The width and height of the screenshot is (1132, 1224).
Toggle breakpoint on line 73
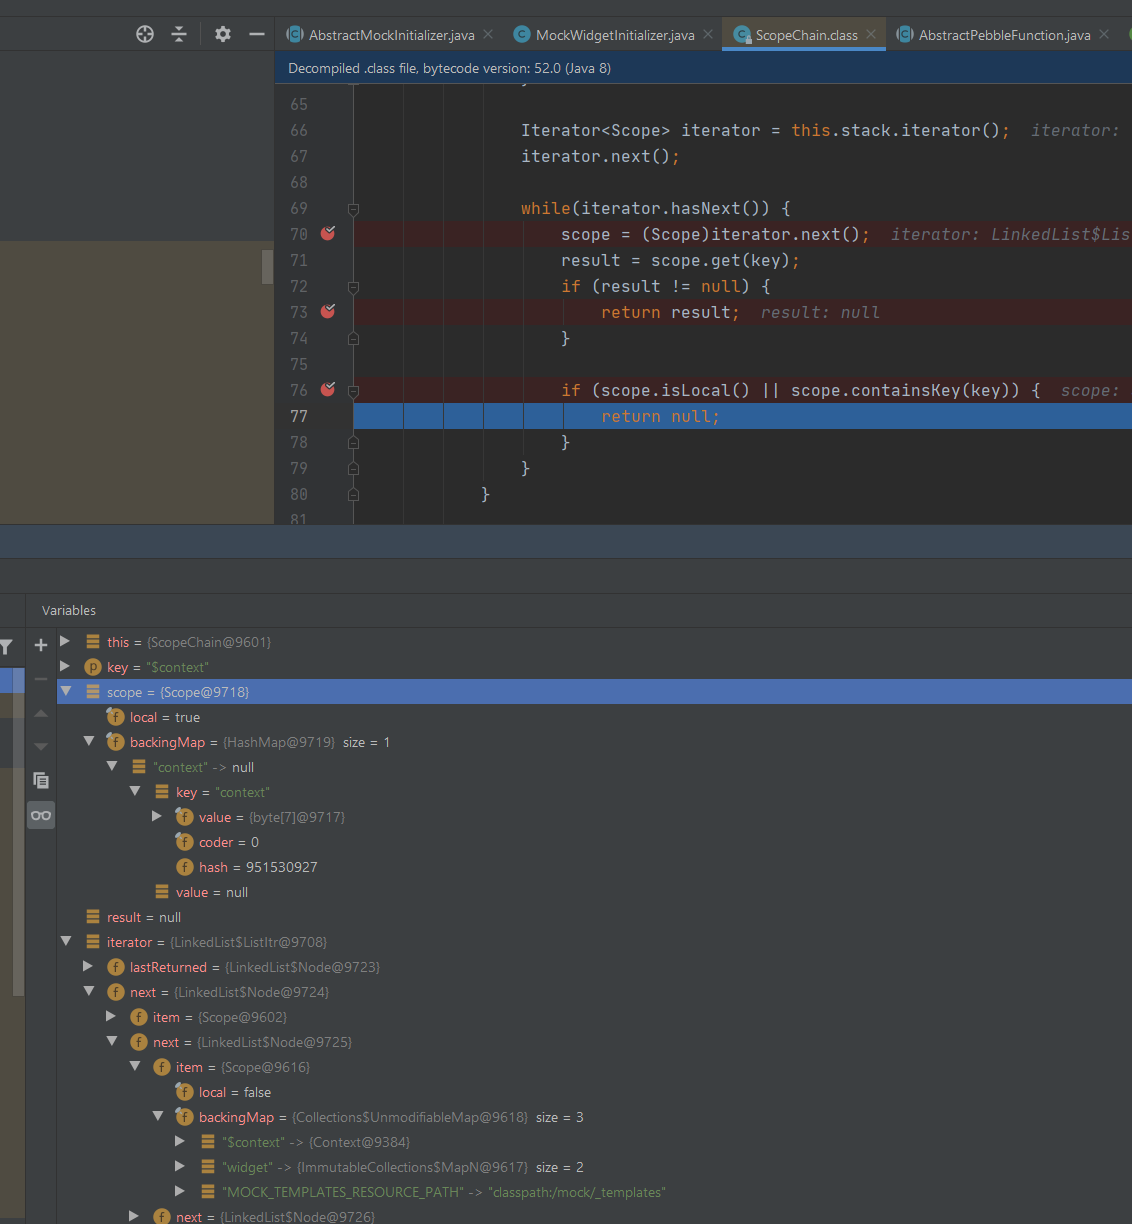click(328, 311)
